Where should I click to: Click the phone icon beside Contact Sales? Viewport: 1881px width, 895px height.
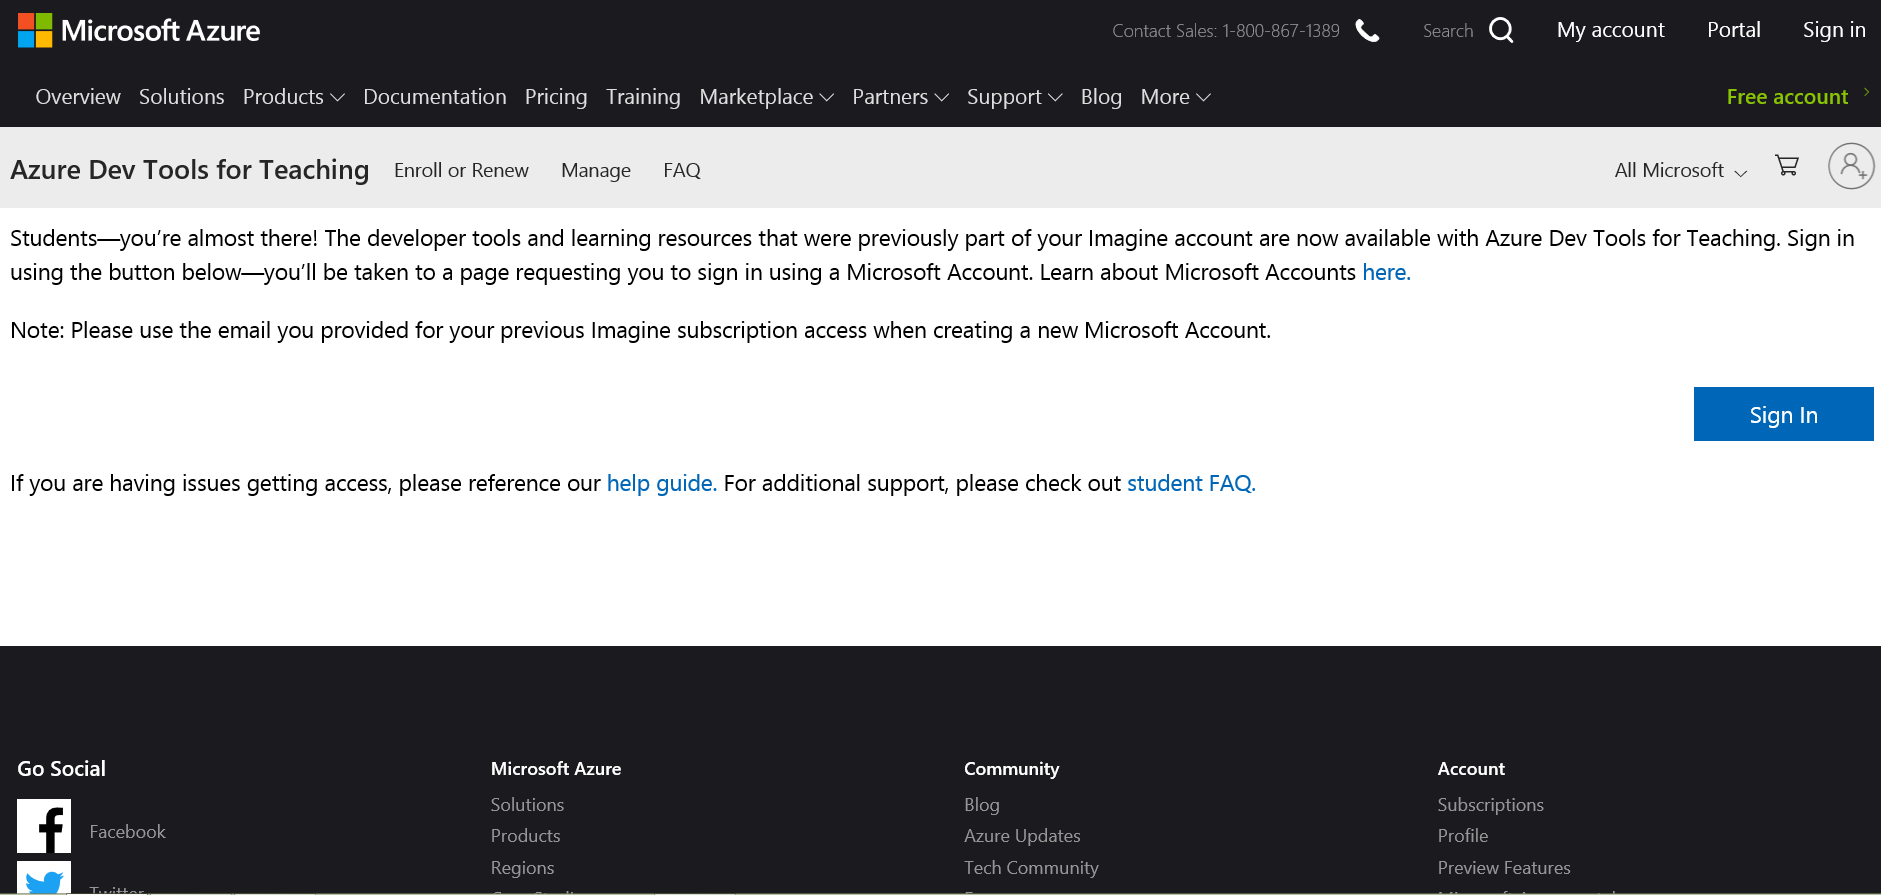coord(1367,31)
